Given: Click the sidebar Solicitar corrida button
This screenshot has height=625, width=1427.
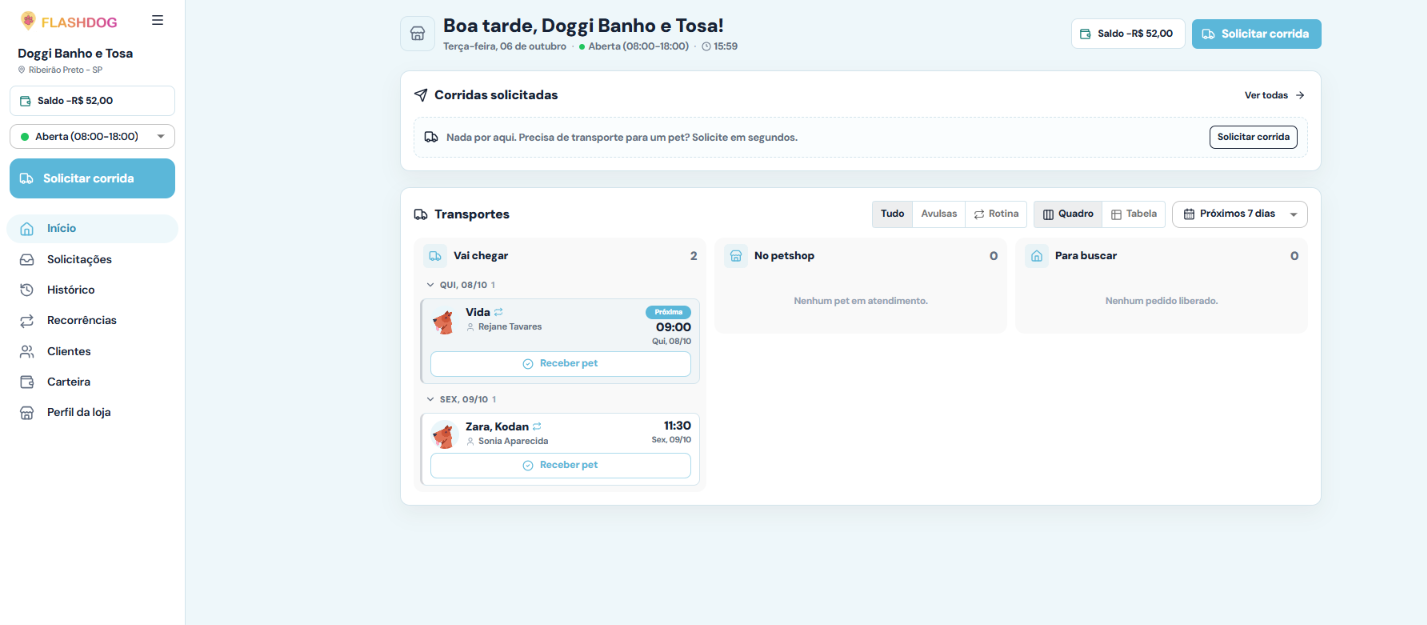Looking at the screenshot, I should 92,178.
